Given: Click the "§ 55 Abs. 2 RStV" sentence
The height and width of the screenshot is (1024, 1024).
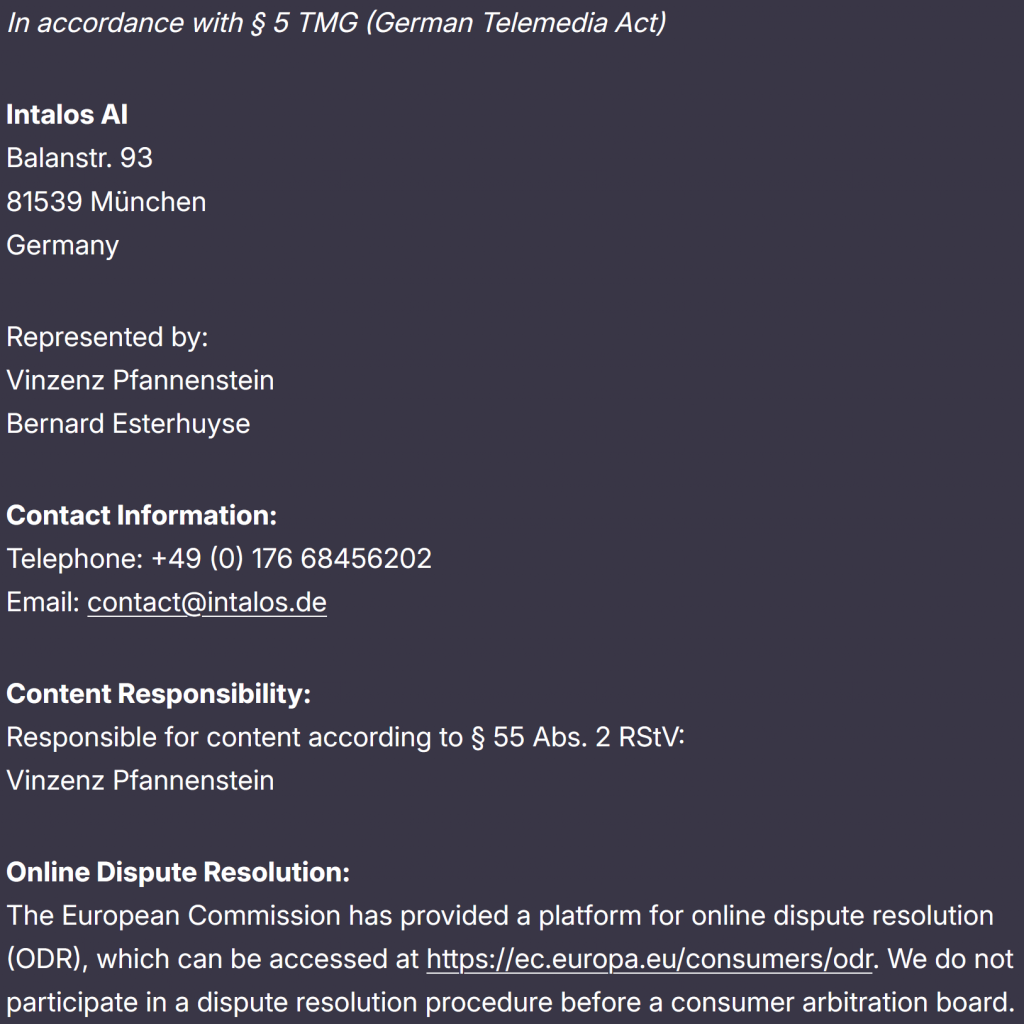Looking at the screenshot, I should [345, 738].
